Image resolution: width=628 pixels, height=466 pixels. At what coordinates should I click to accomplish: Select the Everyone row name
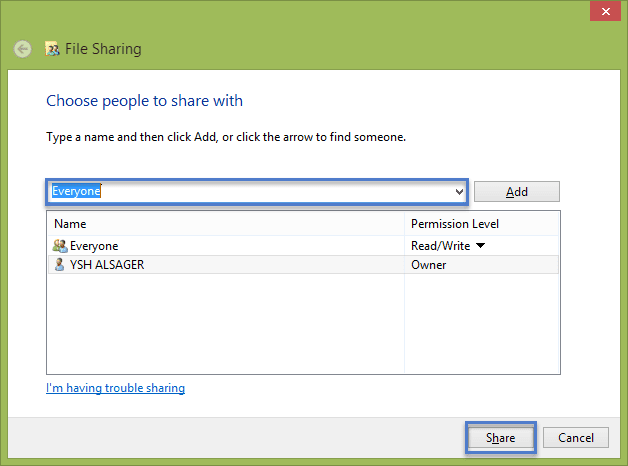(x=94, y=246)
